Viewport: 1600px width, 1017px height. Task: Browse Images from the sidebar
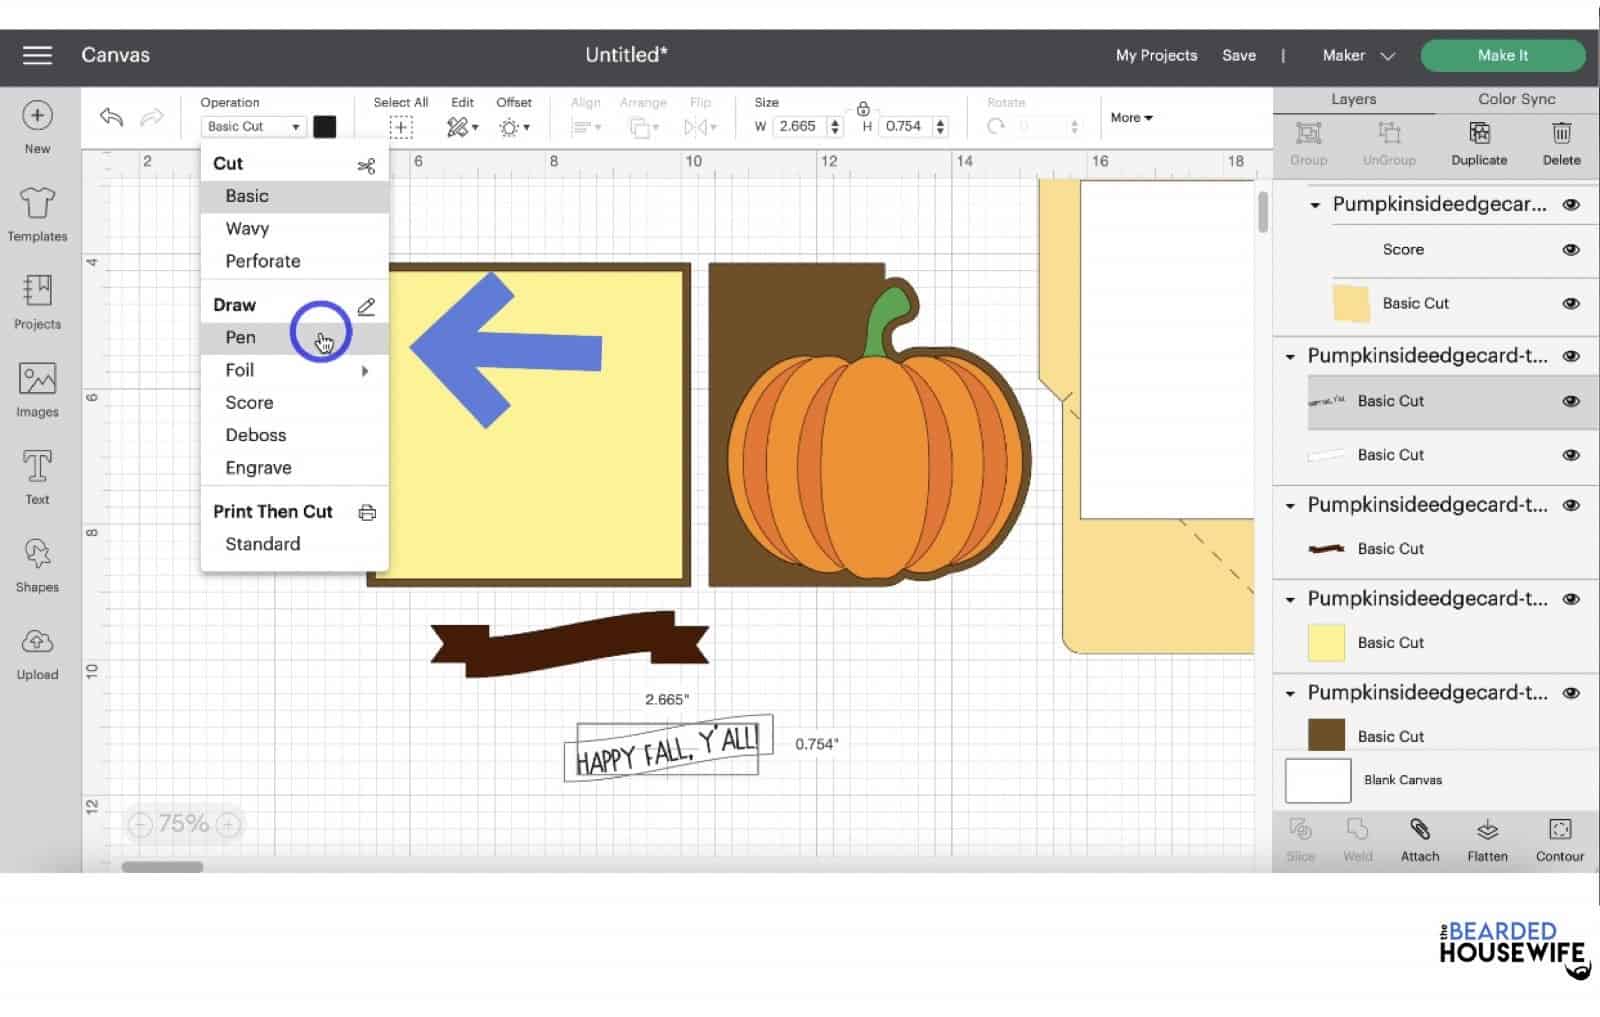pos(37,388)
